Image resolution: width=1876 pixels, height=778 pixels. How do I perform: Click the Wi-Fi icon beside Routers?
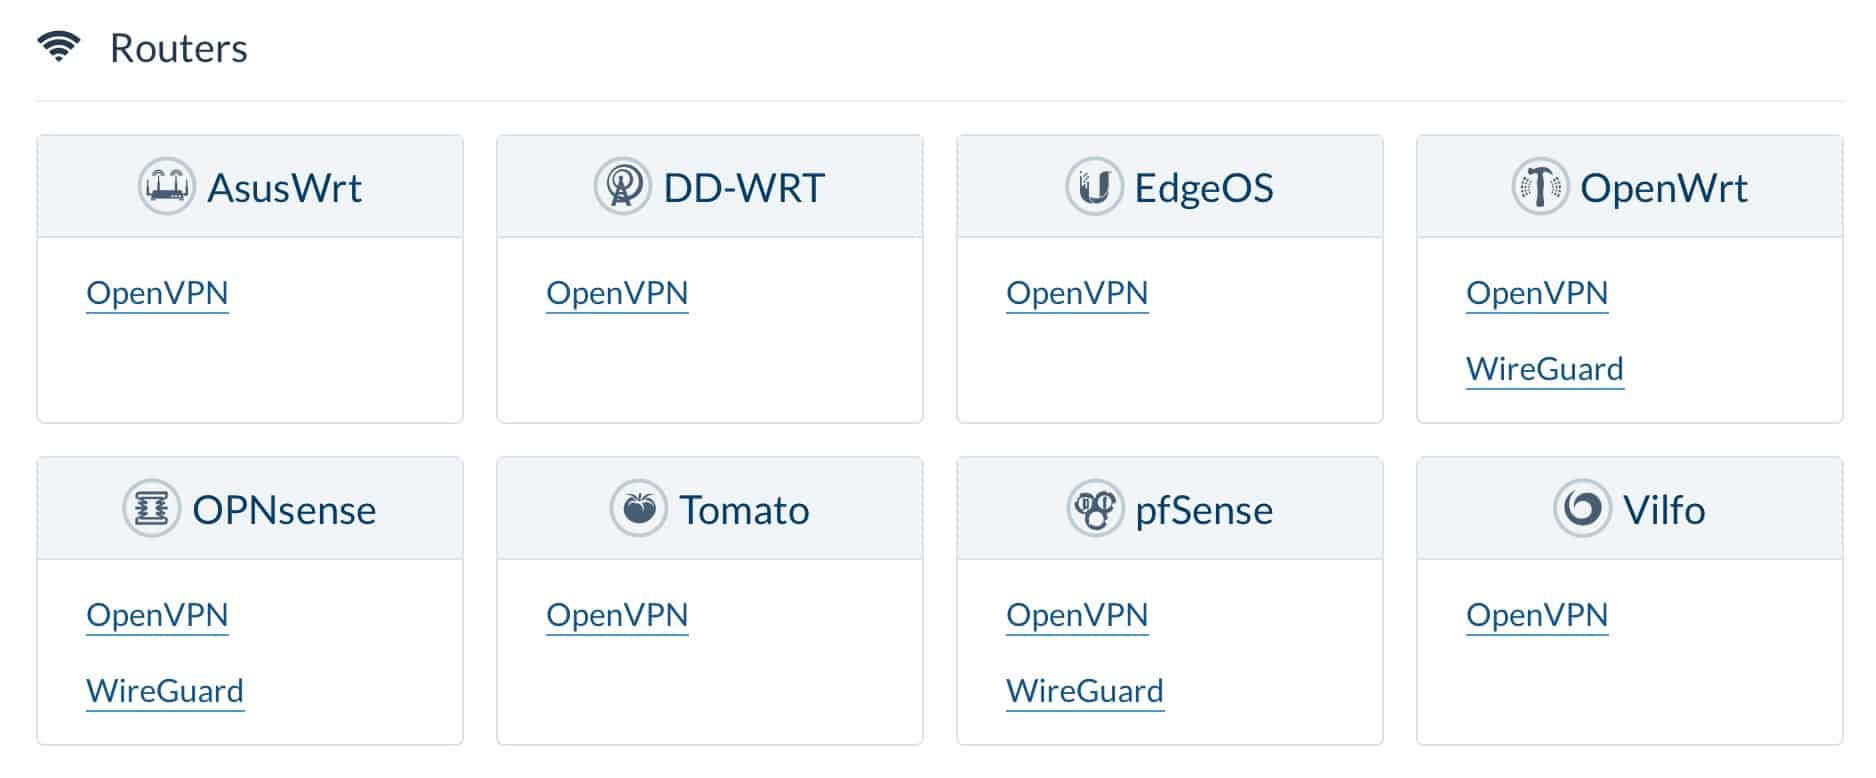(x=59, y=47)
